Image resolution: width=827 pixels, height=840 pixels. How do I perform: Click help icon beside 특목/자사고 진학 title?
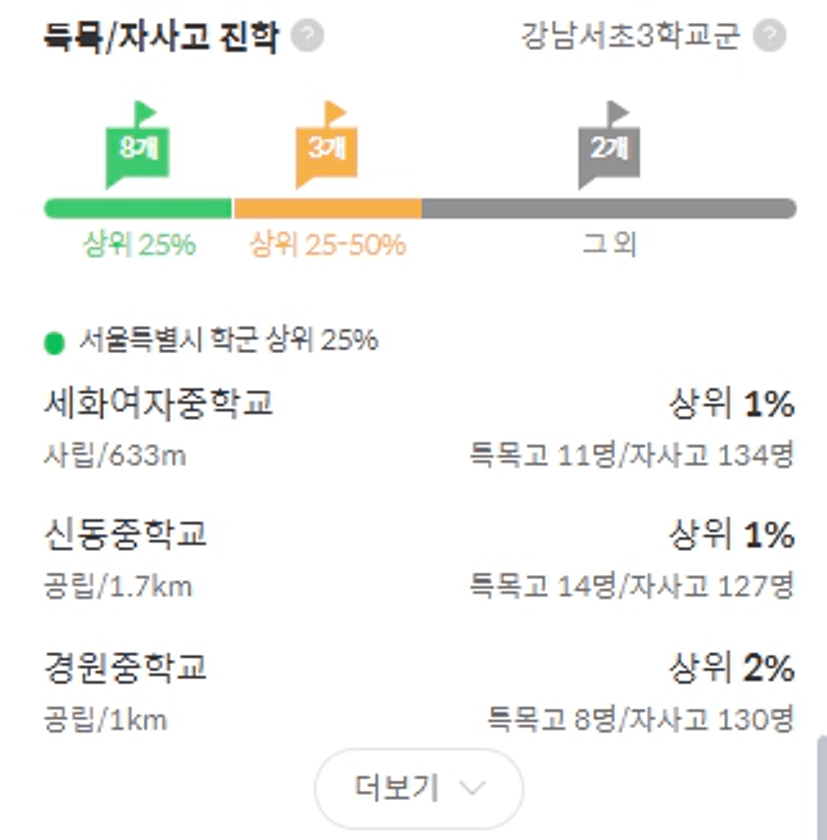coord(307,35)
